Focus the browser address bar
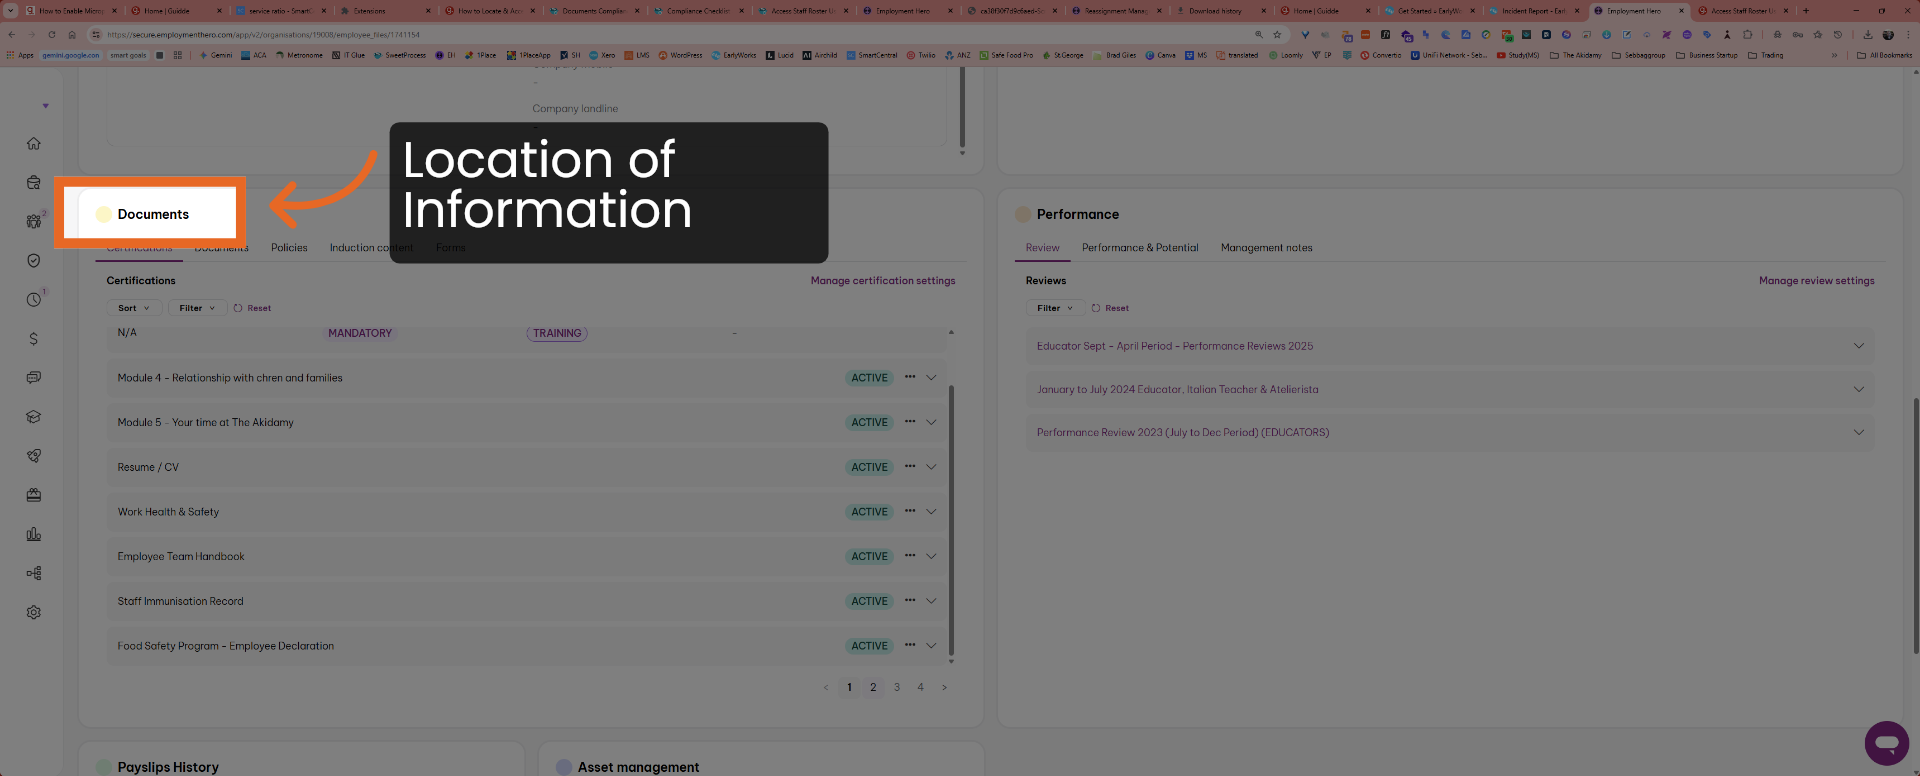This screenshot has height=776, width=1920. [x=670, y=34]
